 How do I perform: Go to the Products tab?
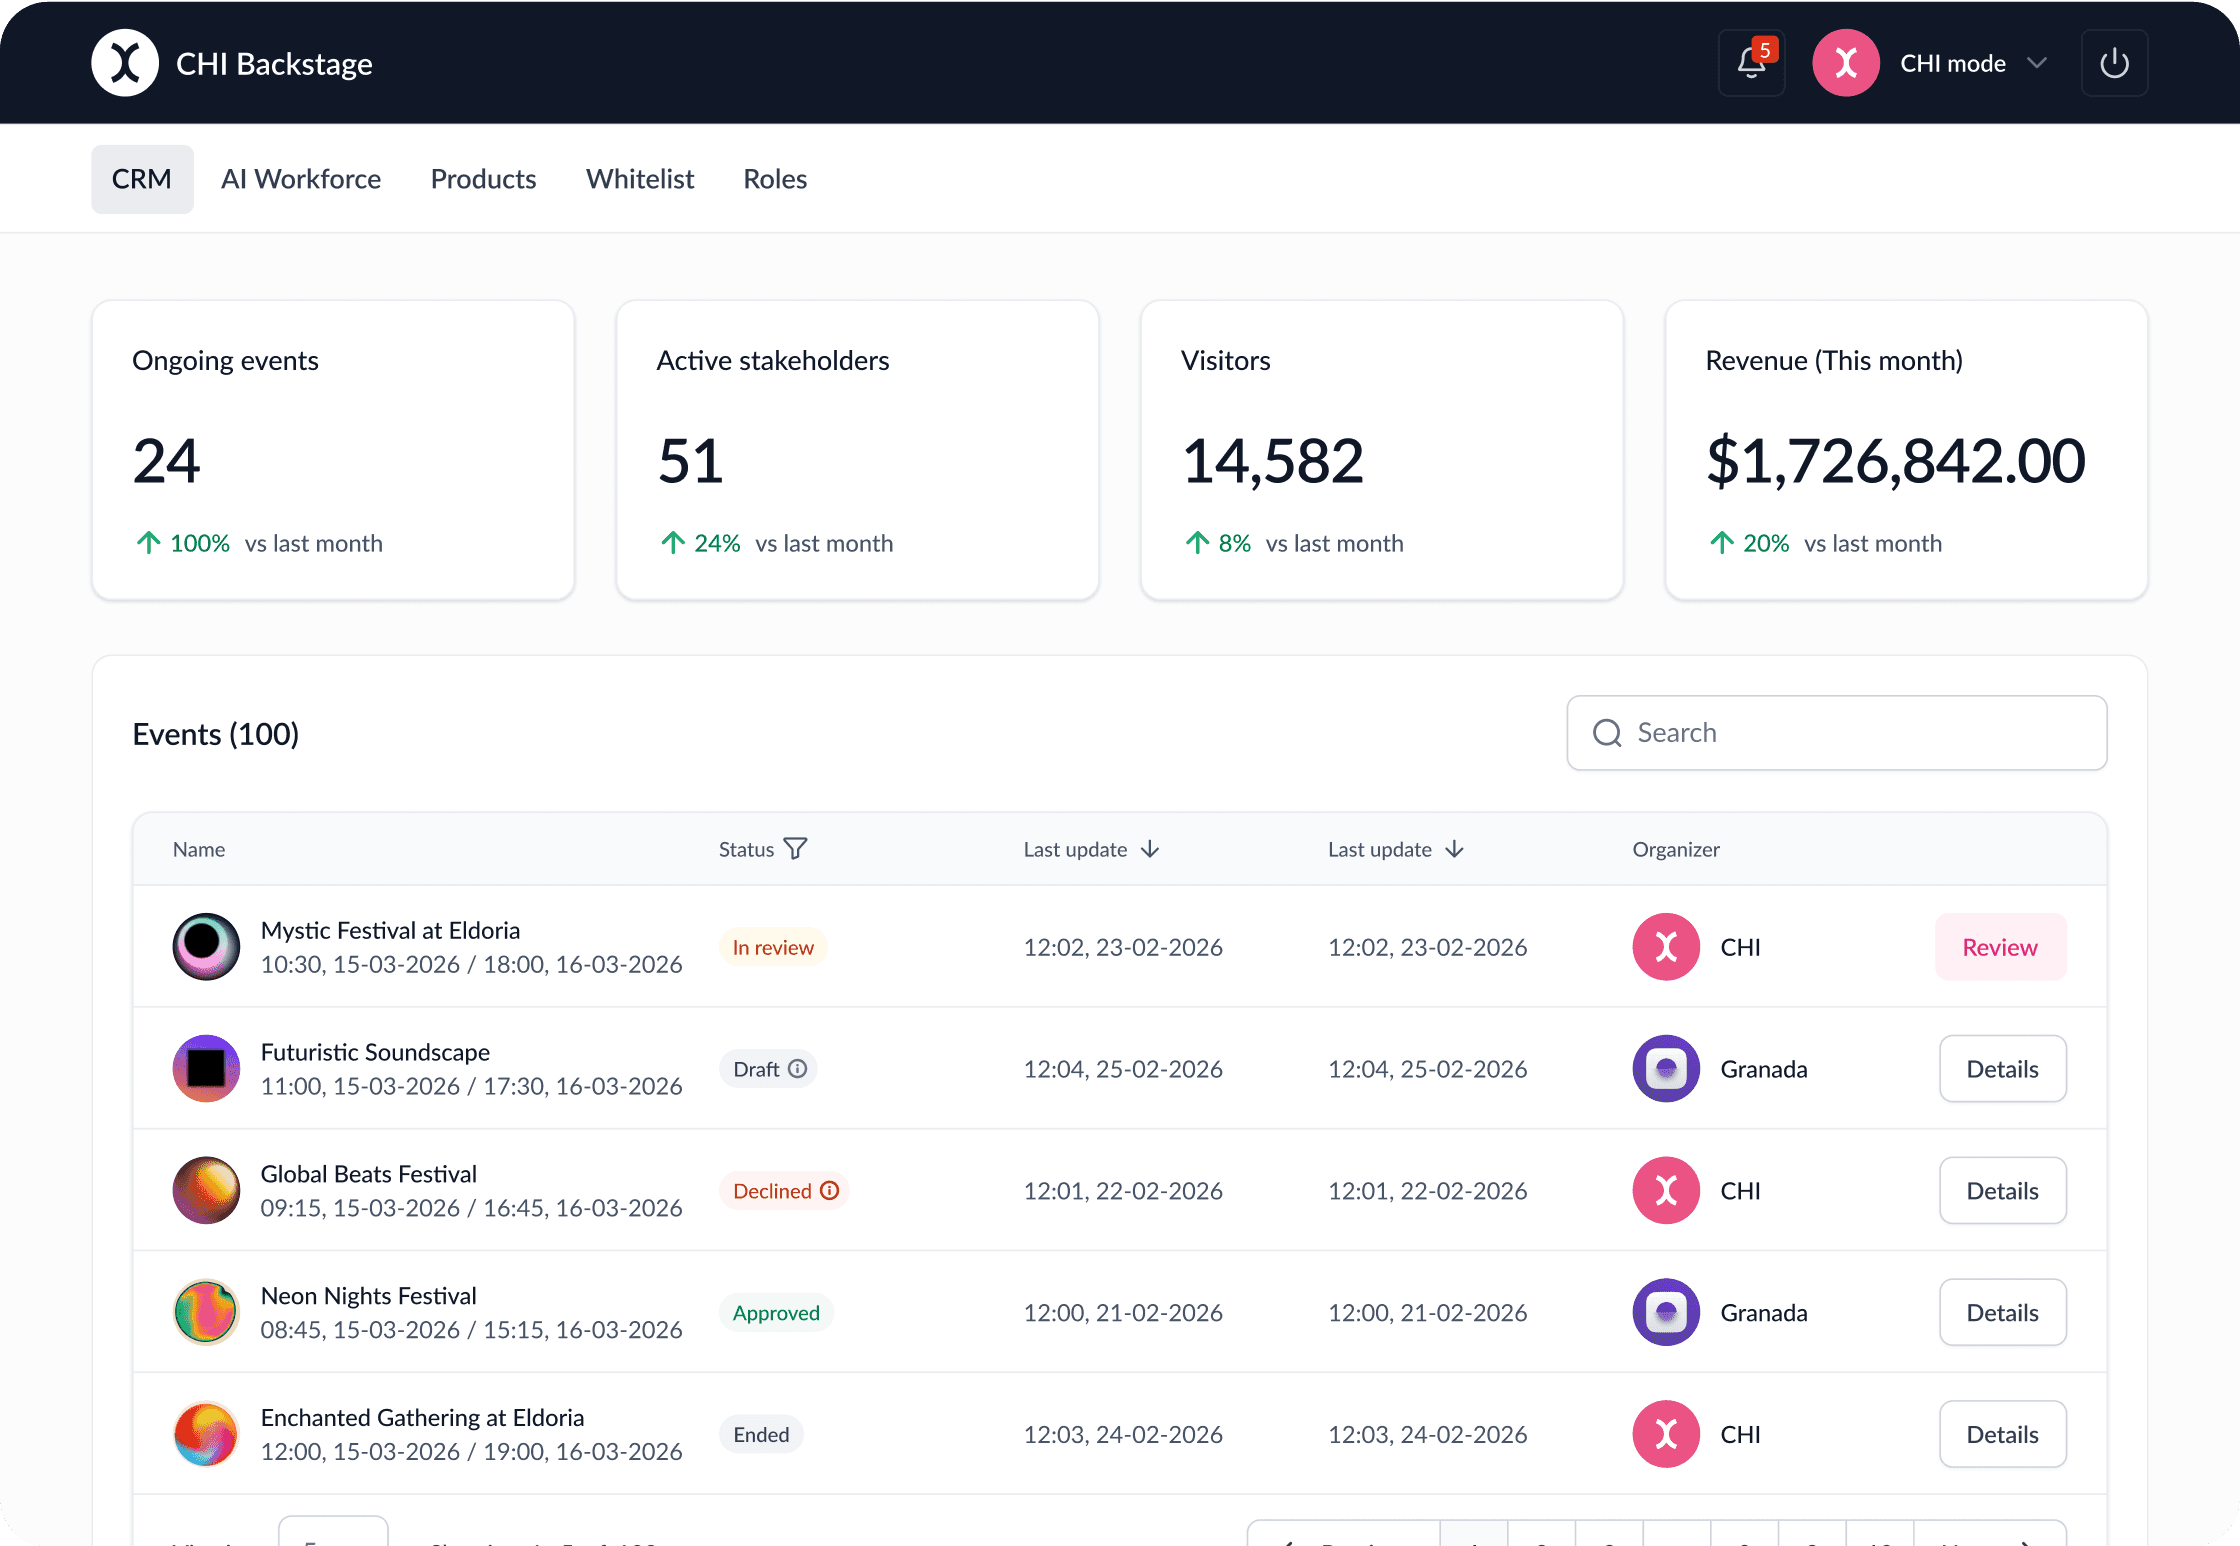pos(483,179)
